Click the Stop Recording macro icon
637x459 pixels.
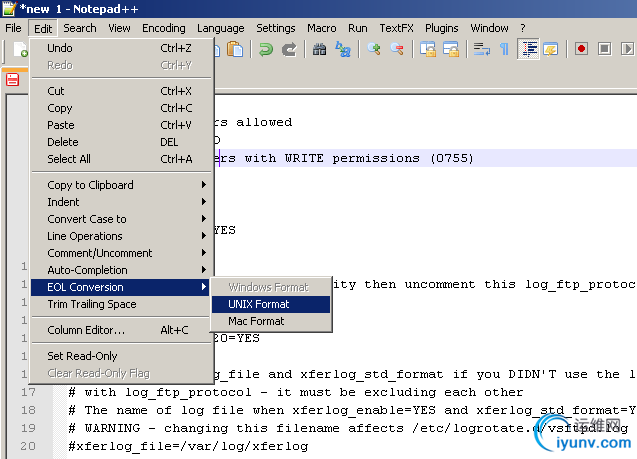(604, 50)
